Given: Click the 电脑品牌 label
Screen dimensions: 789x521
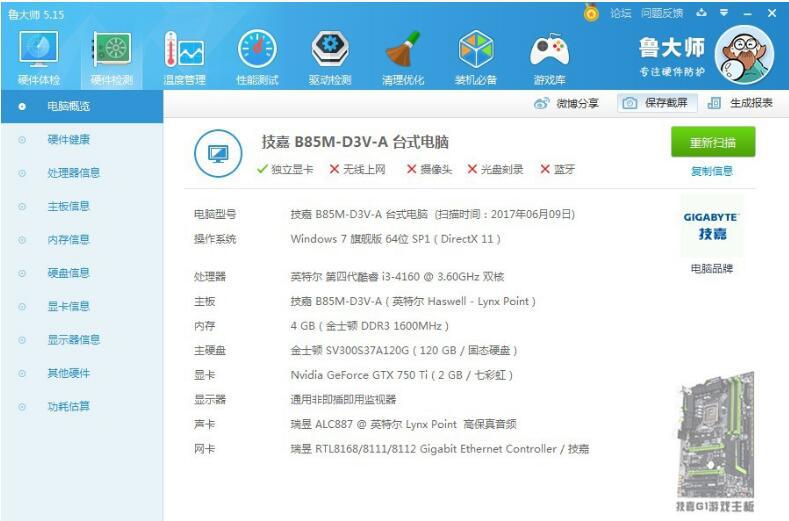Looking at the screenshot, I should point(712,268).
